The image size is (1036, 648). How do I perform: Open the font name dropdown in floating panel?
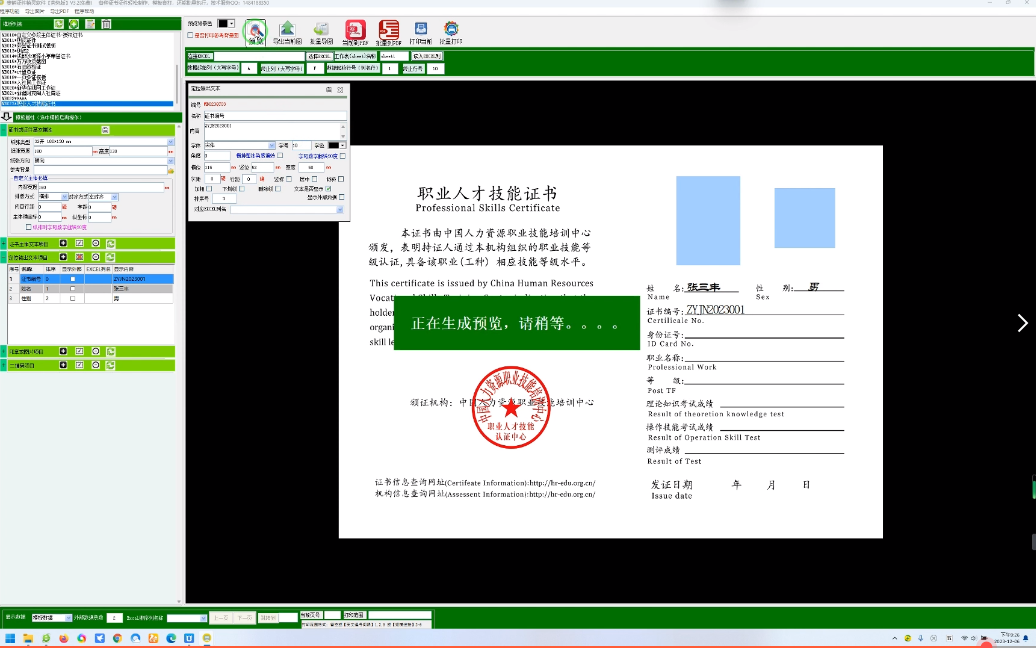(x=270, y=145)
